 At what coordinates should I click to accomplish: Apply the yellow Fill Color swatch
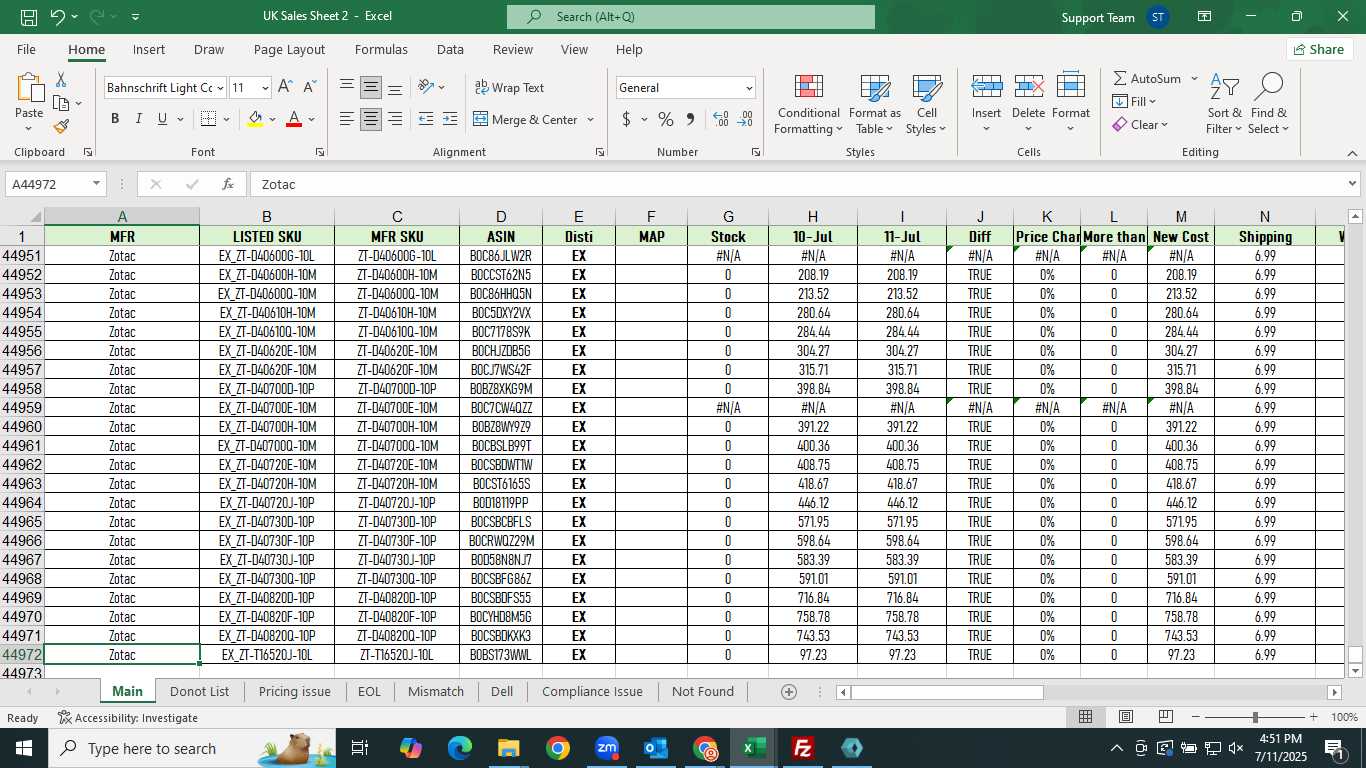(x=255, y=119)
